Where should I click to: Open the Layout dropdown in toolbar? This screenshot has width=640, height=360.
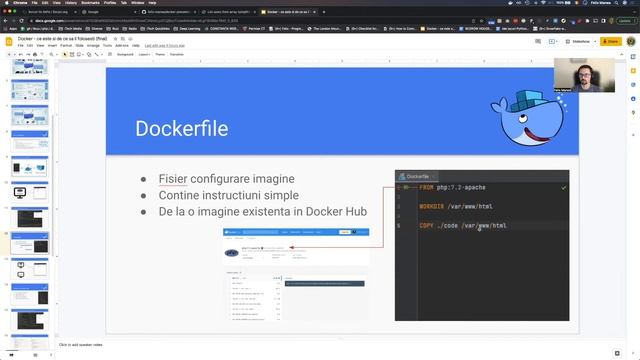pyautogui.click(x=144, y=54)
